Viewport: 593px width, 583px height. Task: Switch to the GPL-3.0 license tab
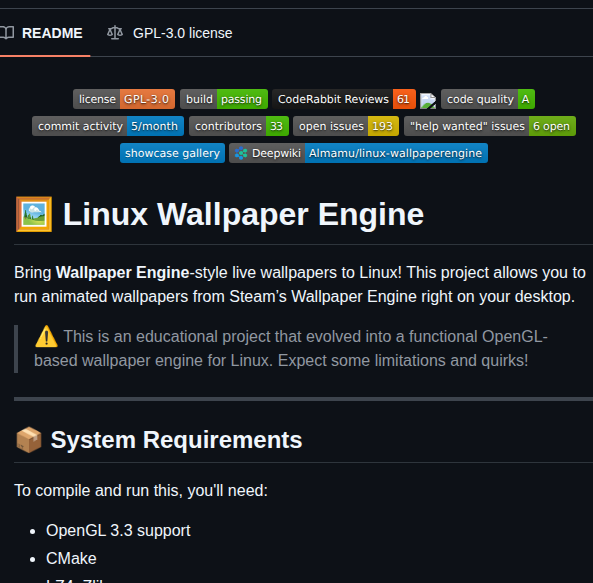169,33
